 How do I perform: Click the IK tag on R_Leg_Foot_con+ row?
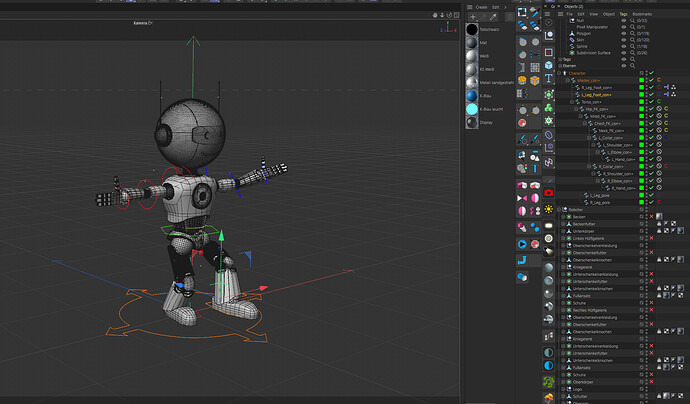(x=666, y=87)
